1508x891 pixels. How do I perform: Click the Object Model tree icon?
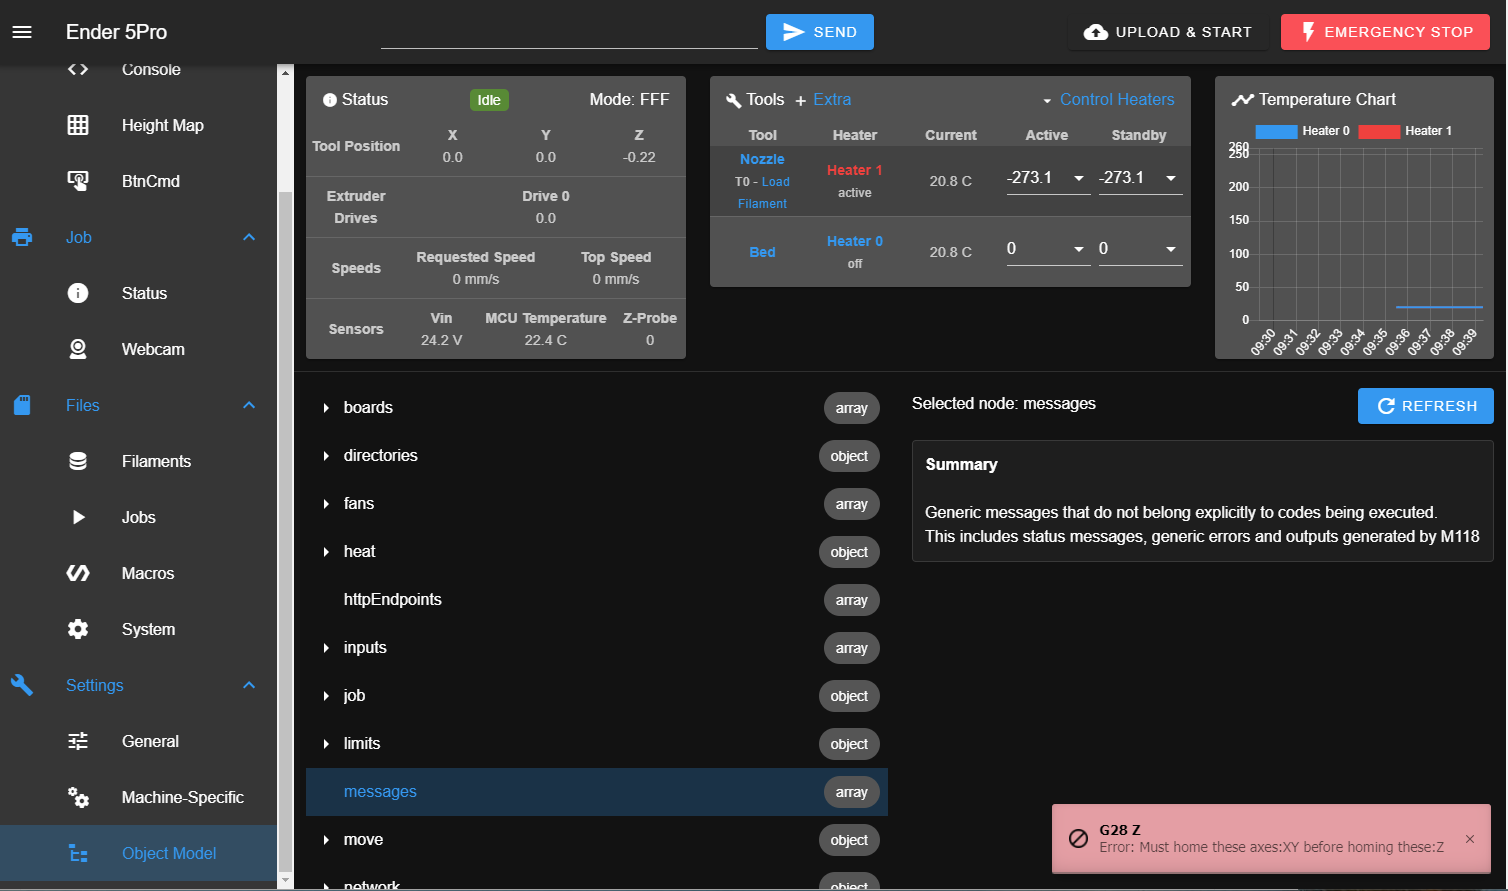pyautogui.click(x=78, y=853)
